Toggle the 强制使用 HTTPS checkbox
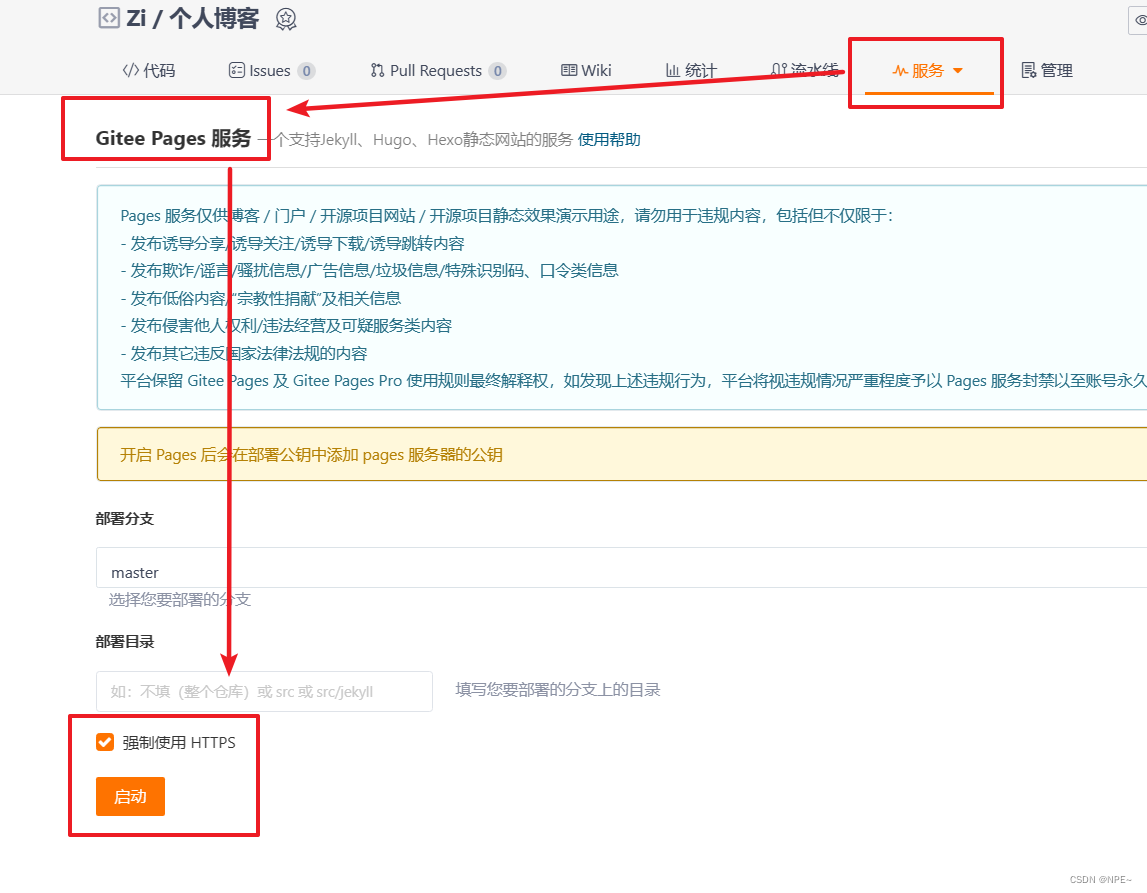 coord(105,742)
